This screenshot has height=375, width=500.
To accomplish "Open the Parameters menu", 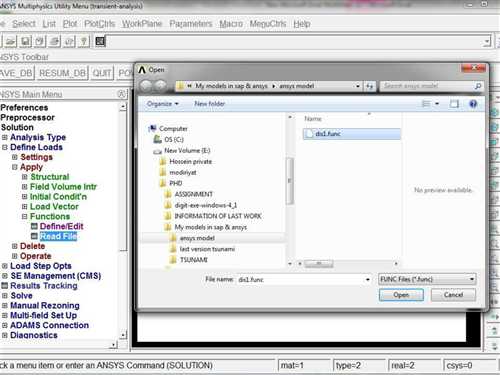I will point(191,24).
